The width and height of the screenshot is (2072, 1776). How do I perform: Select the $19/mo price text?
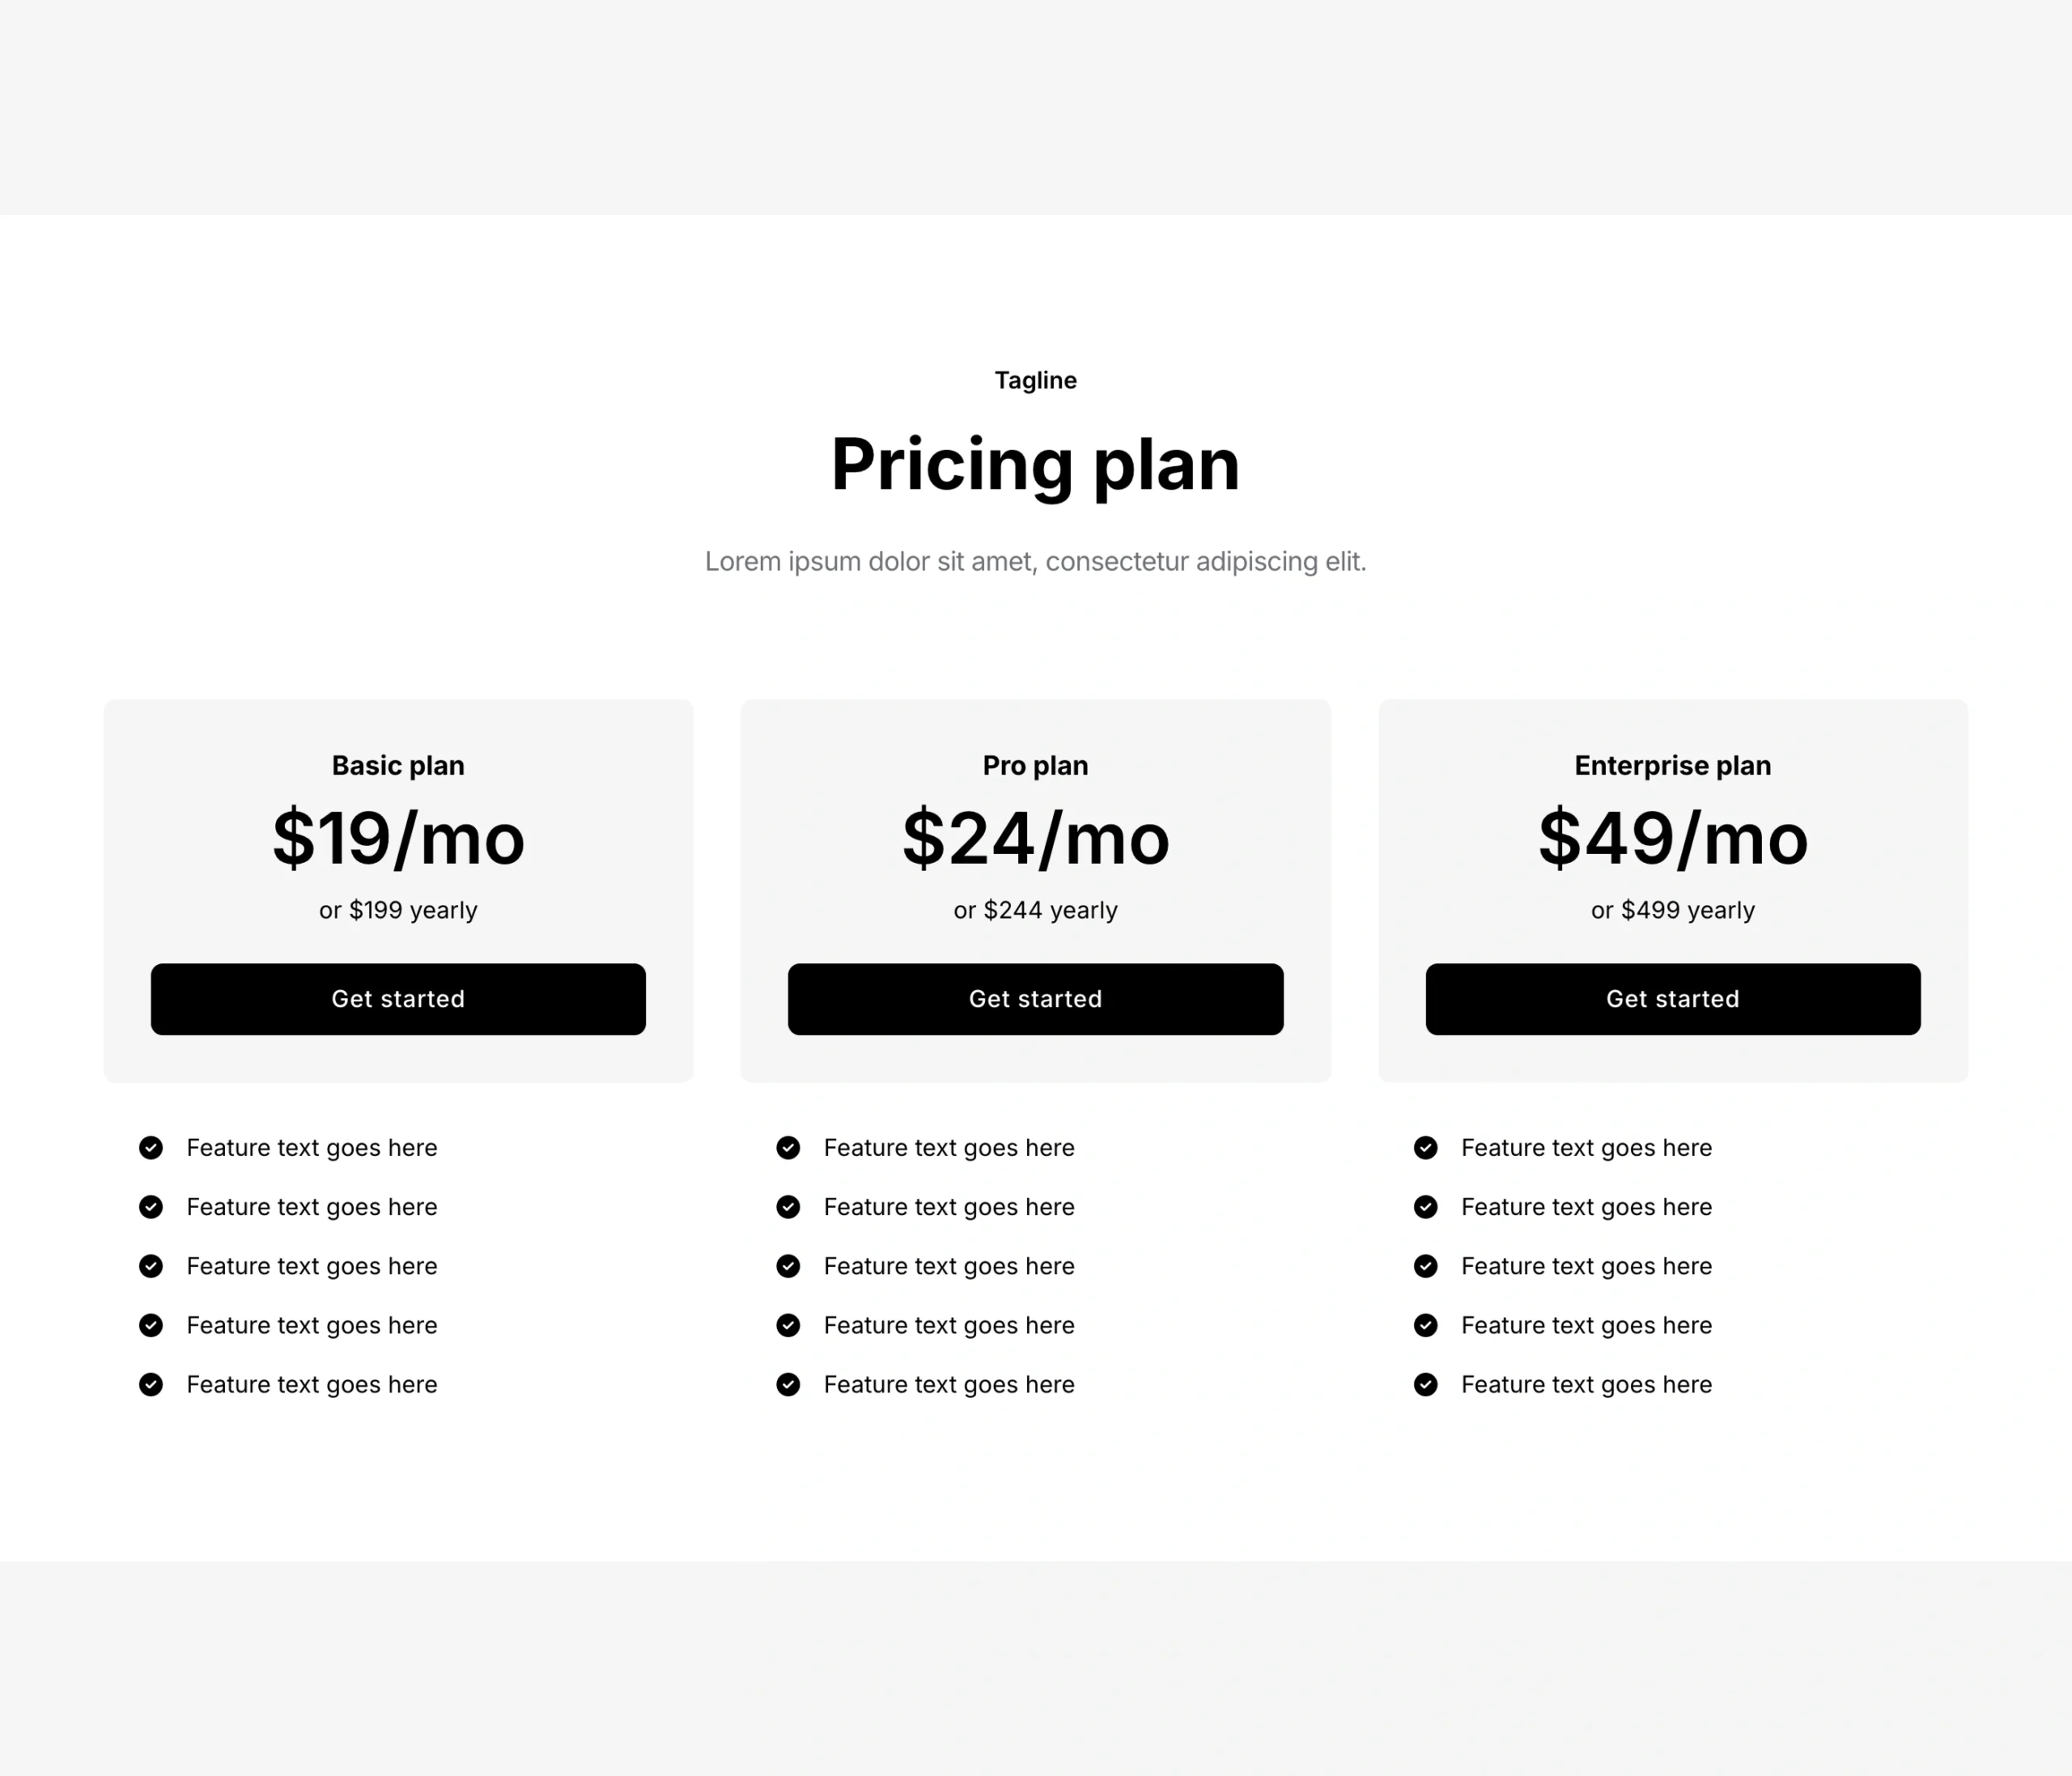point(398,838)
